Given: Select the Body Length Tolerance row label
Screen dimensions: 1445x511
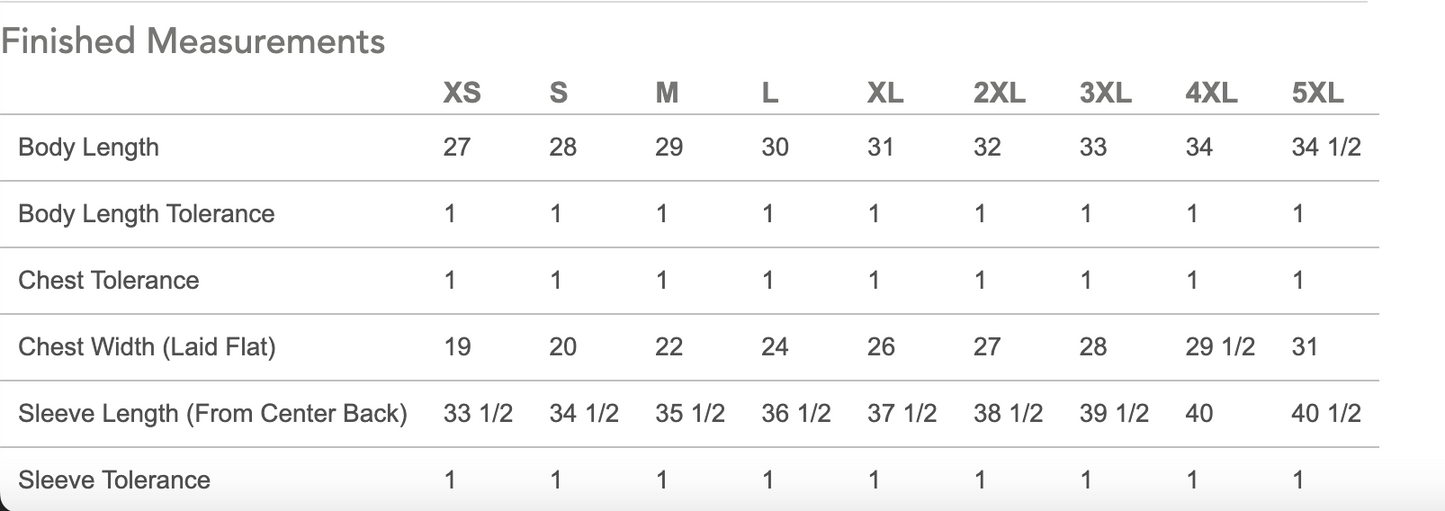Looking at the screenshot, I should [x=146, y=214].
